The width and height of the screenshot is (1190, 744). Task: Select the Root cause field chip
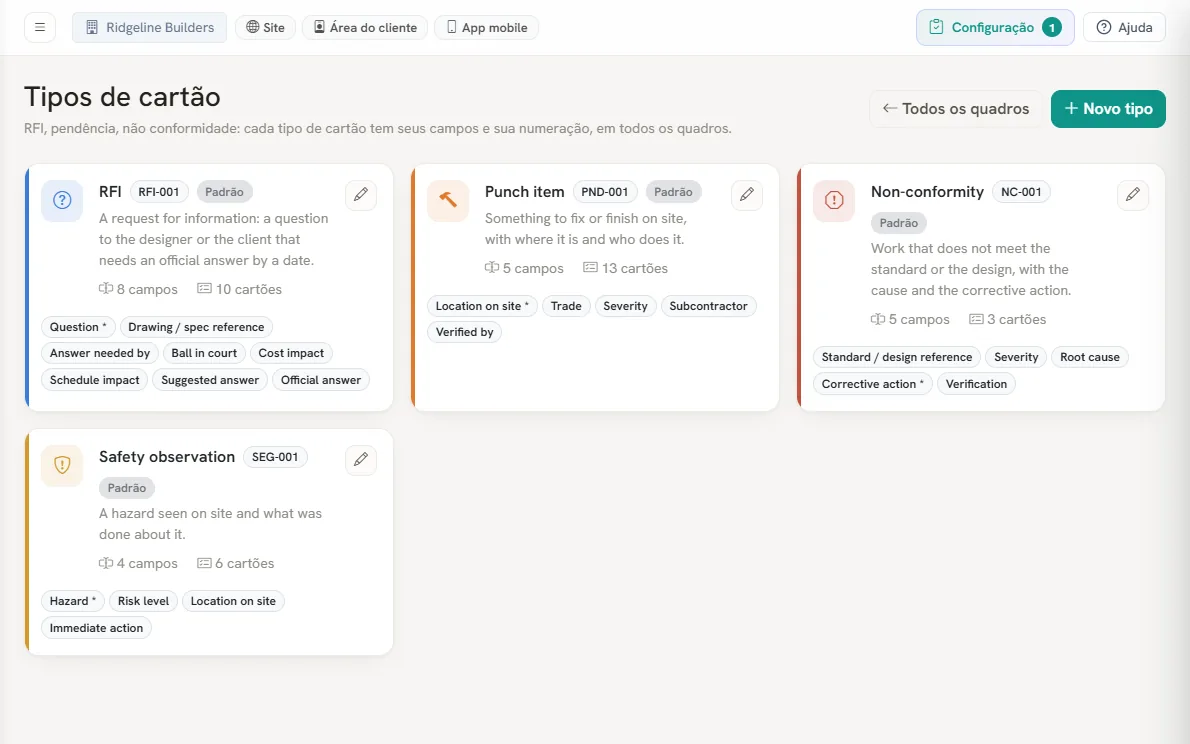pos(1090,357)
